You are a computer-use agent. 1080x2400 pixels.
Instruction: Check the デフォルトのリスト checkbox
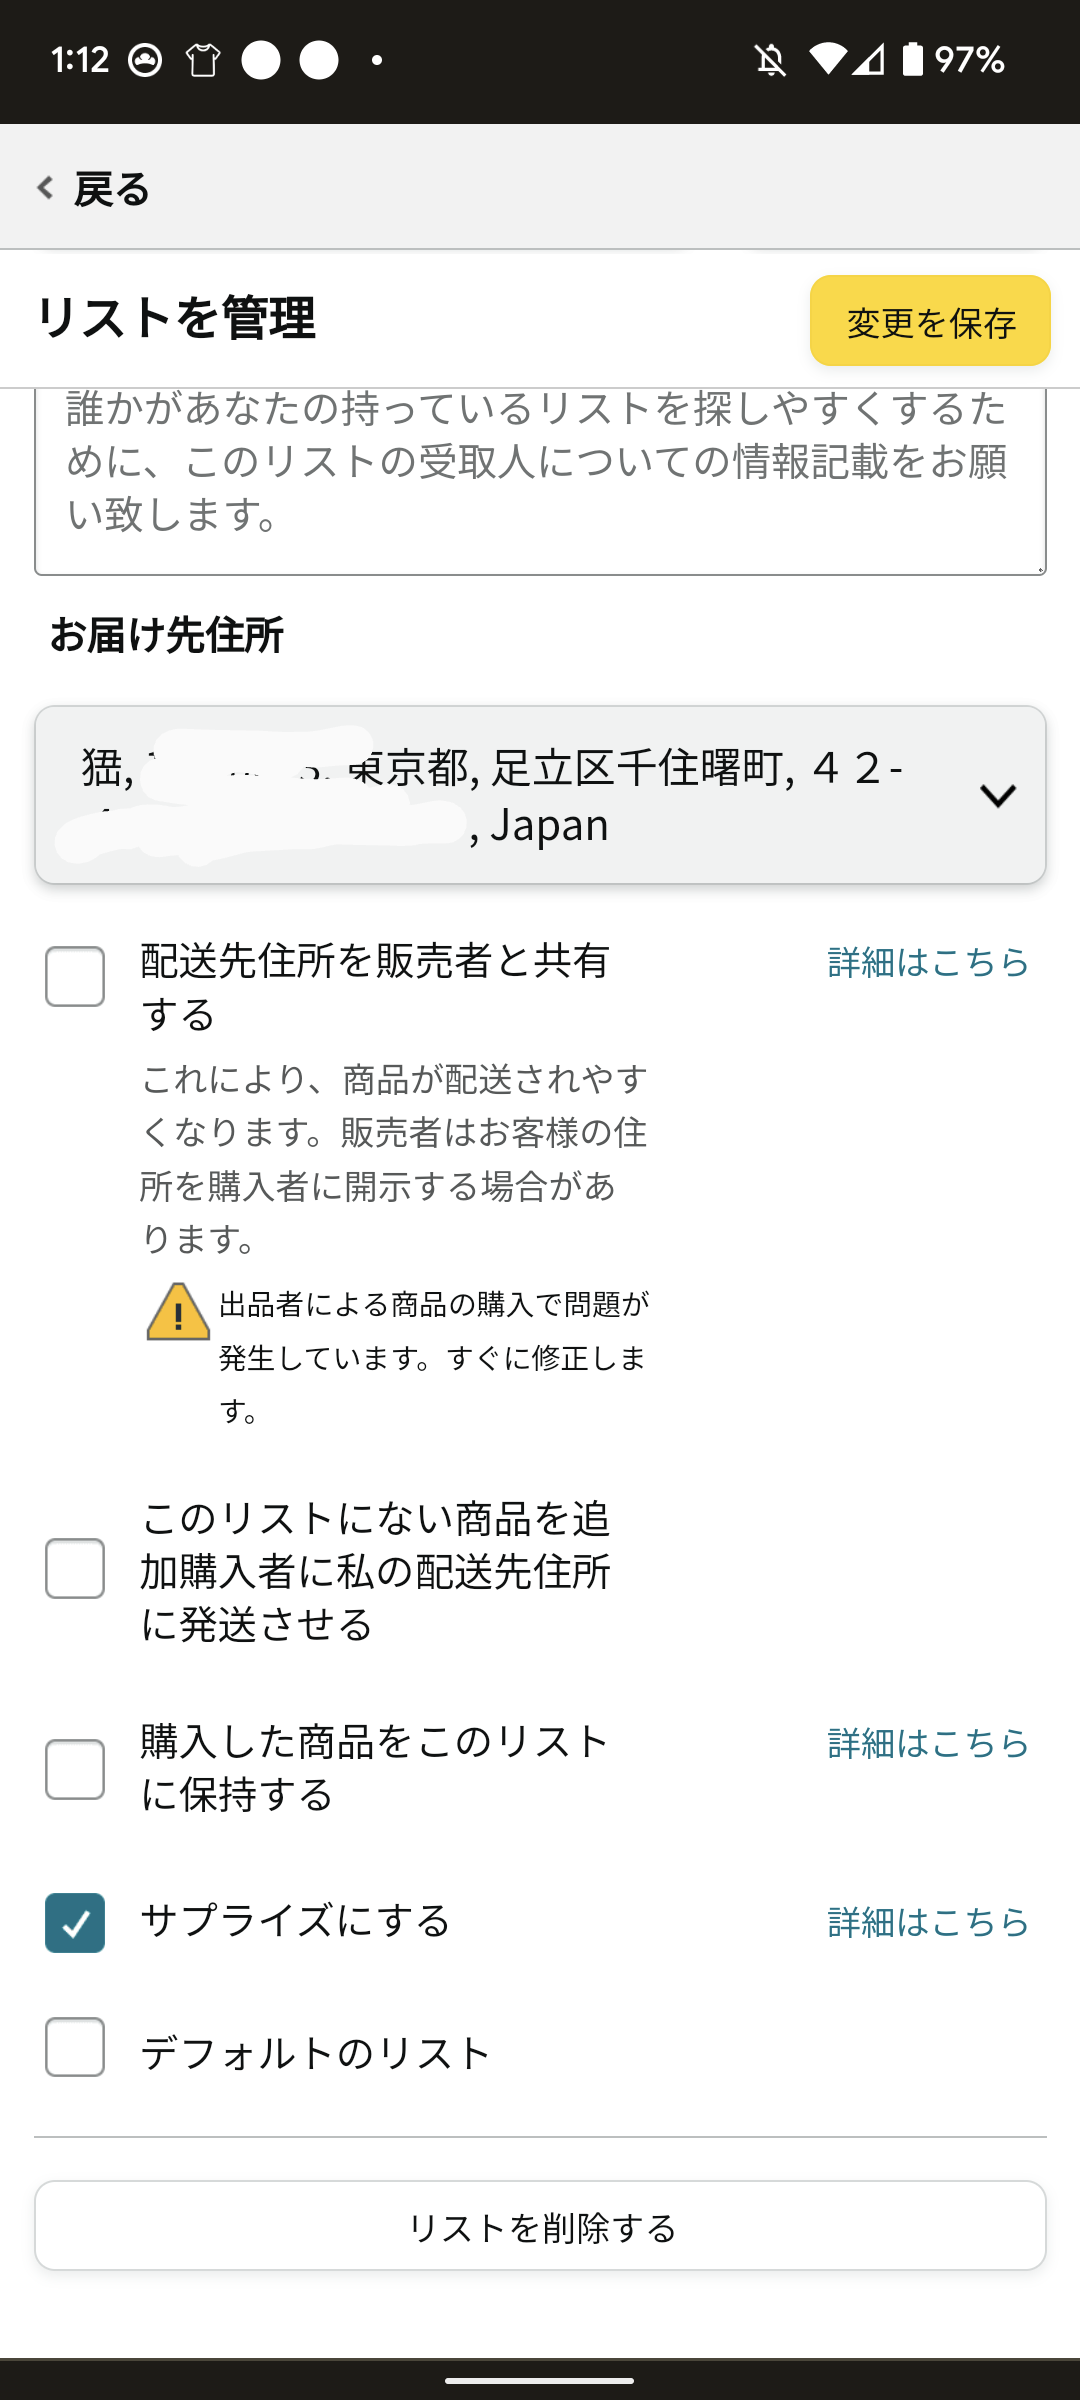[75, 2047]
